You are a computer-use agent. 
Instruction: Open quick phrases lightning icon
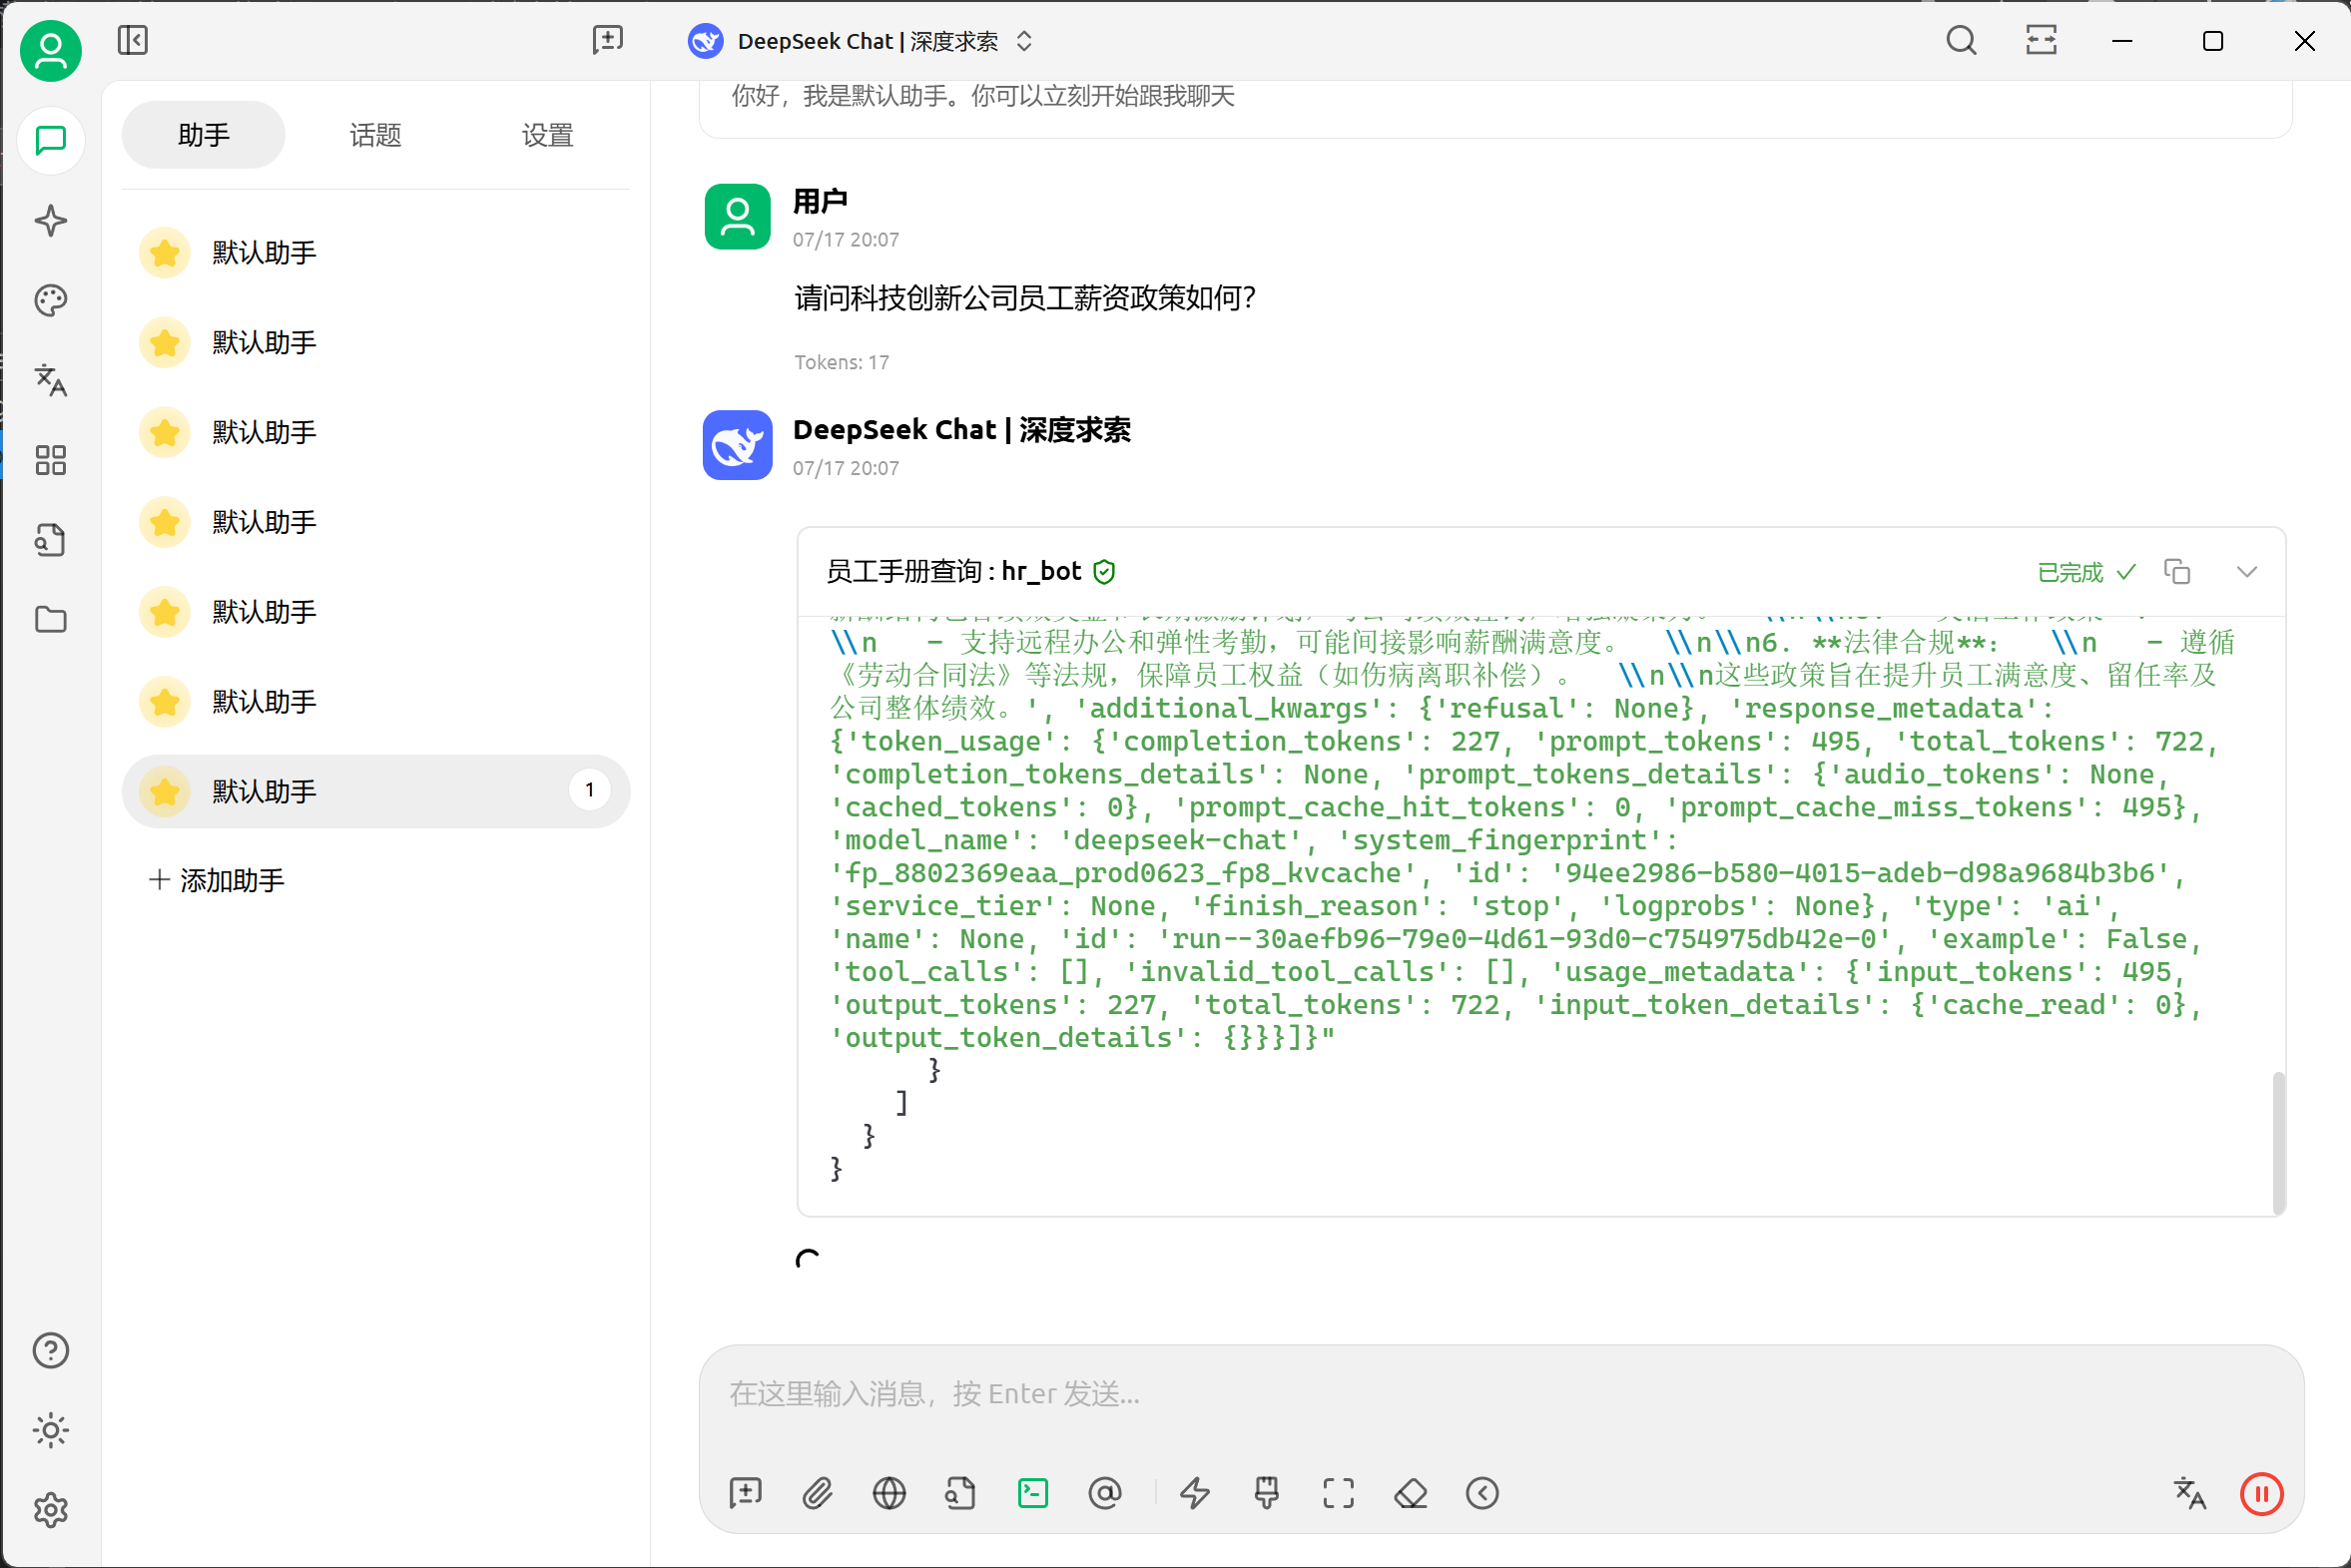1194,1493
